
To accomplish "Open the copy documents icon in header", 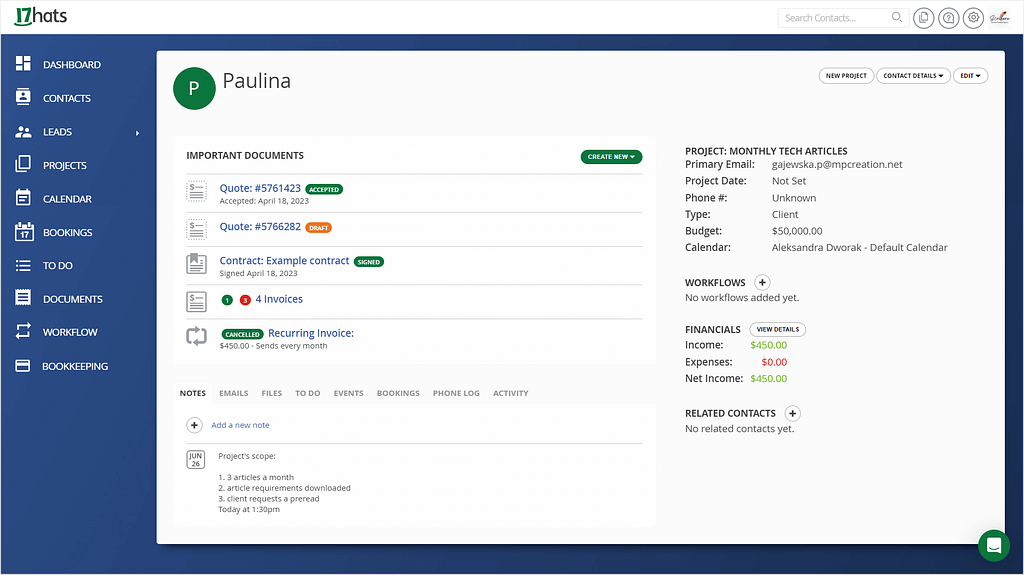I will tap(923, 18).
